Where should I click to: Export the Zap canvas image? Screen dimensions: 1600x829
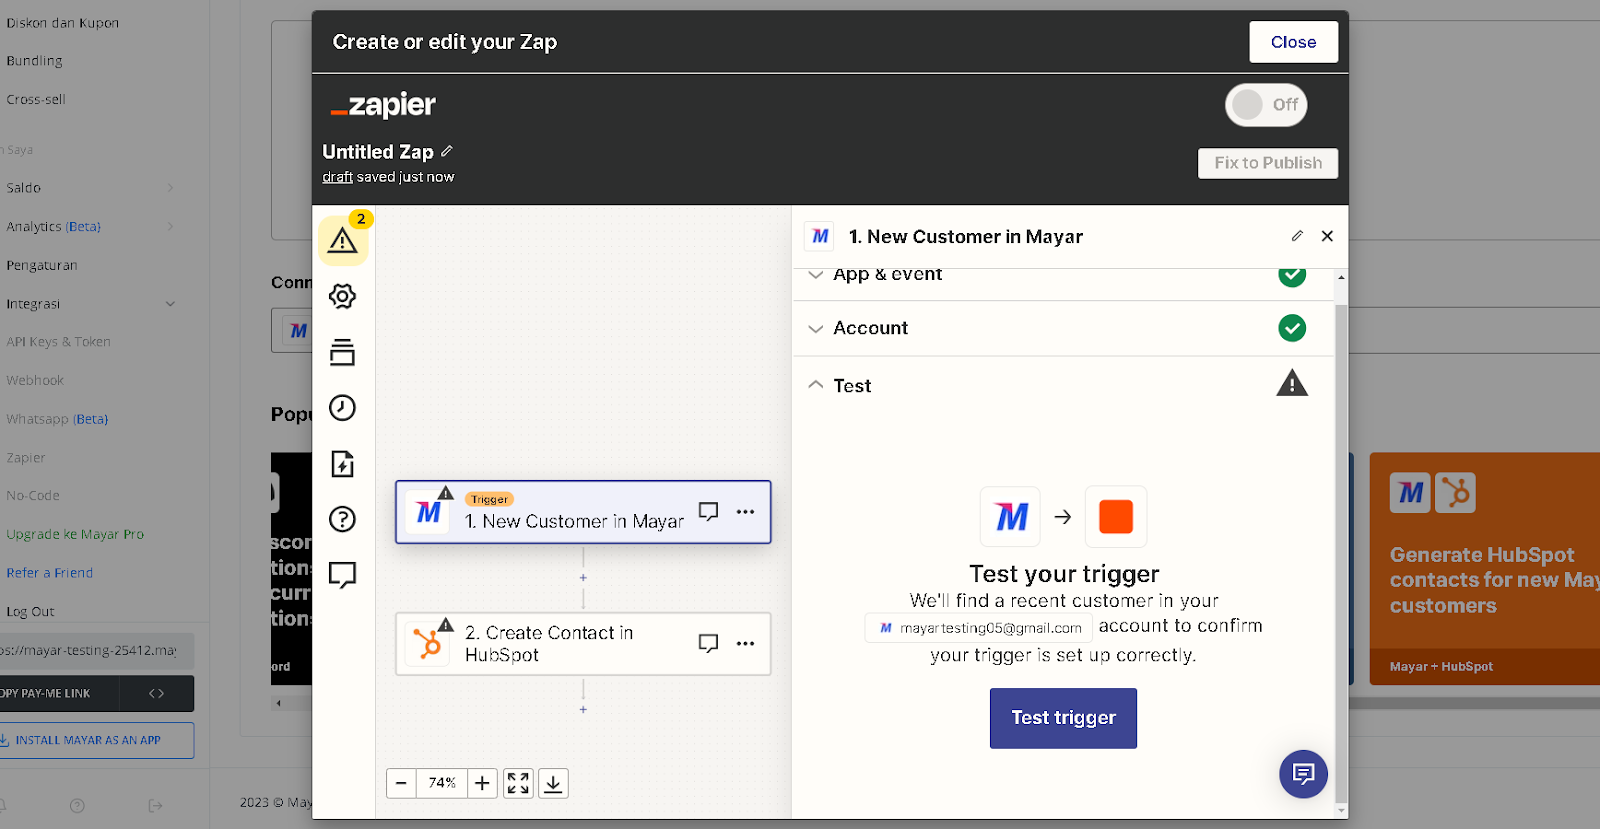(x=553, y=783)
